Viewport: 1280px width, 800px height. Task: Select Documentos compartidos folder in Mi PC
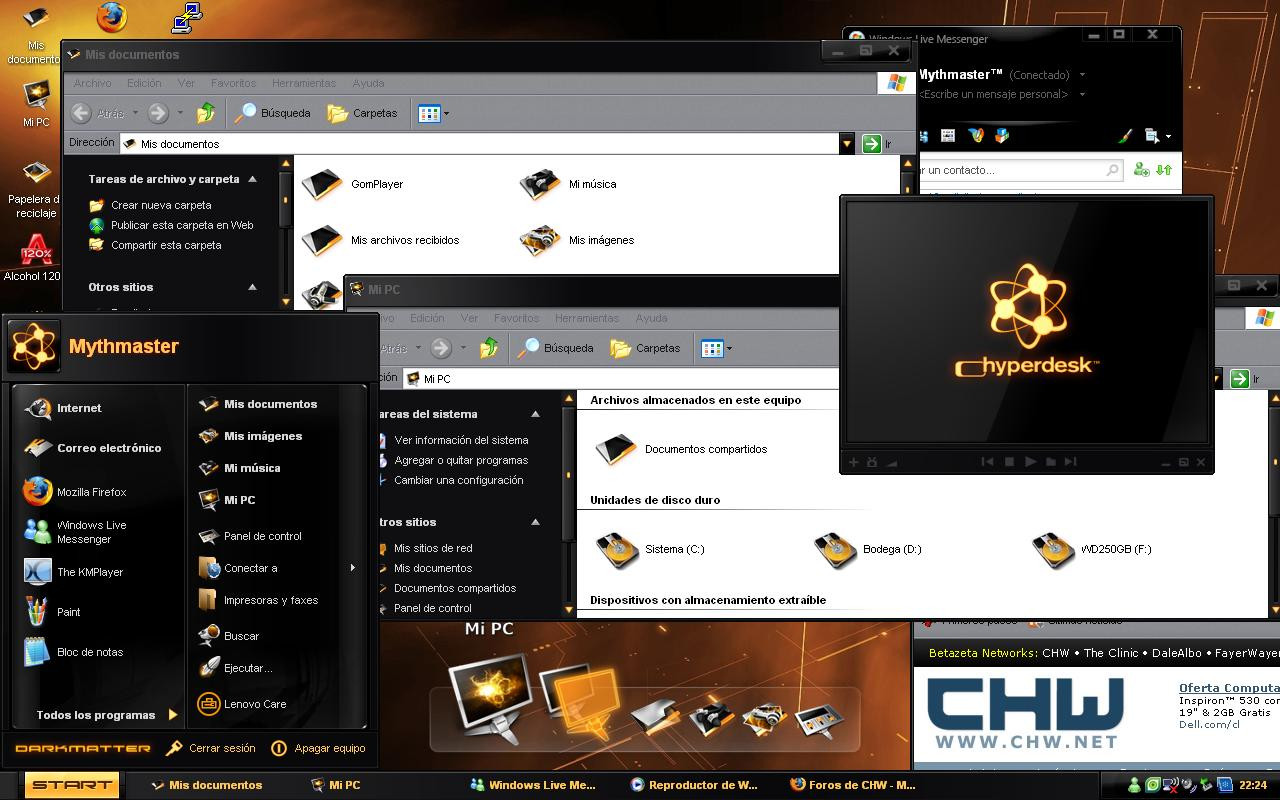pos(681,449)
